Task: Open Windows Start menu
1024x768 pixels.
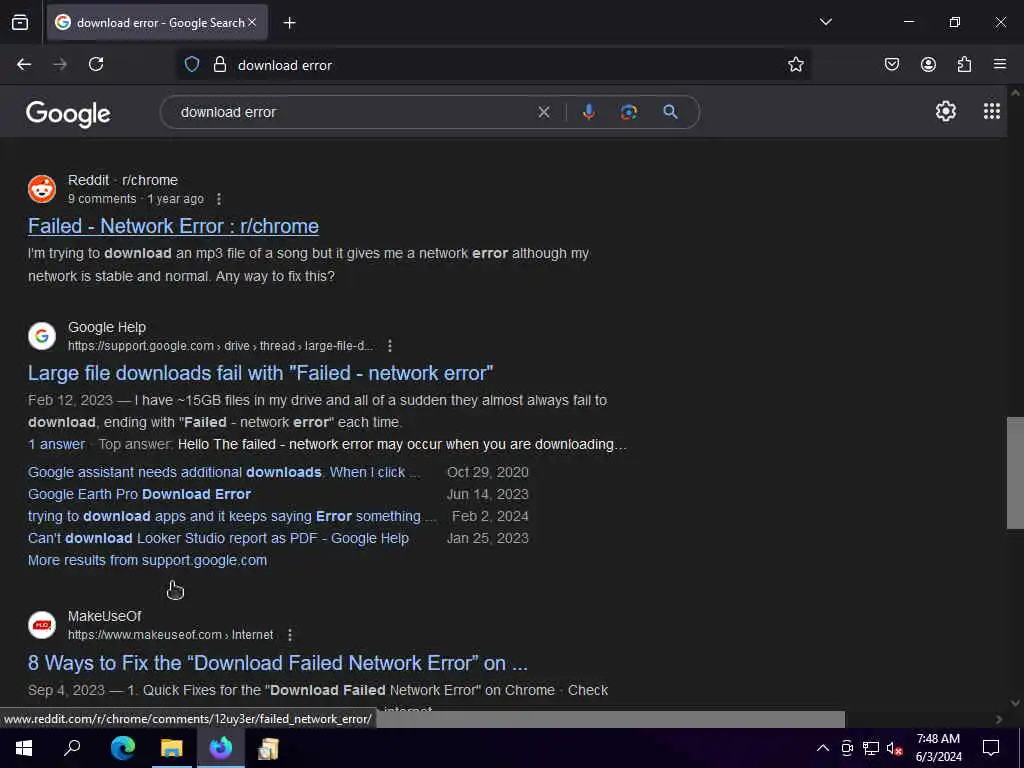Action: click(24, 748)
